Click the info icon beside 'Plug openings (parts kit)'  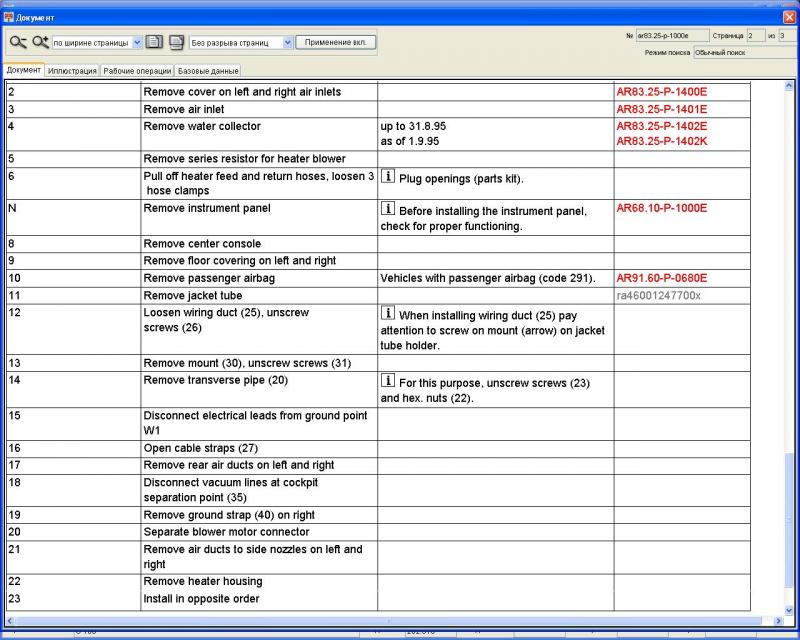coord(388,177)
